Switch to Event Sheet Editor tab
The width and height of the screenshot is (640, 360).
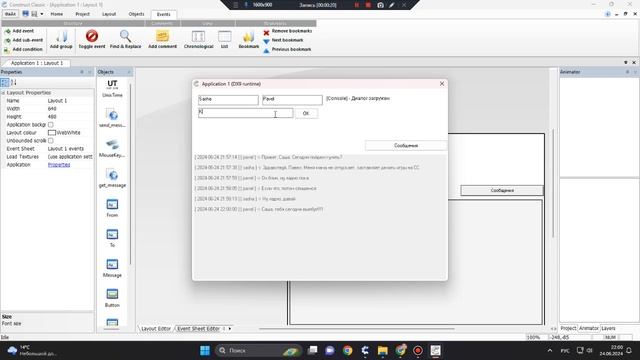[x=198, y=329]
